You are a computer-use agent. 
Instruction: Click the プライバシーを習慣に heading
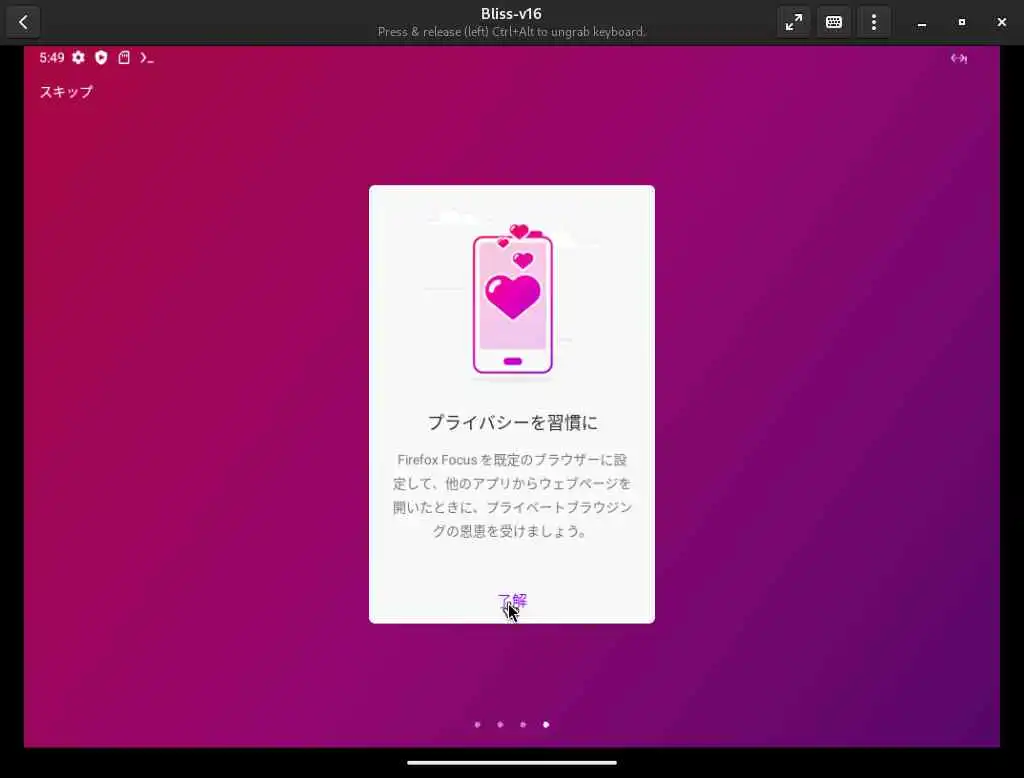click(513, 423)
